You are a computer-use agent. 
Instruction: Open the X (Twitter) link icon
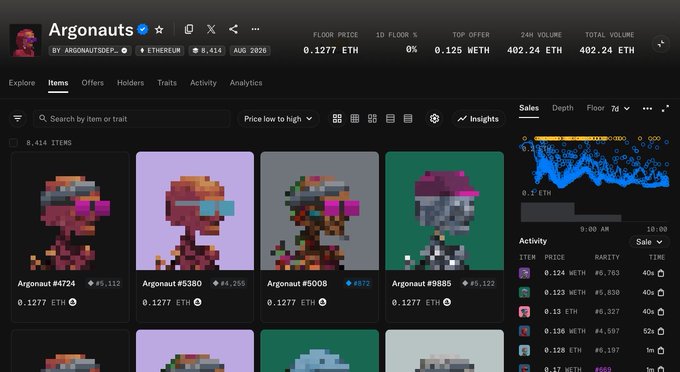click(x=211, y=29)
